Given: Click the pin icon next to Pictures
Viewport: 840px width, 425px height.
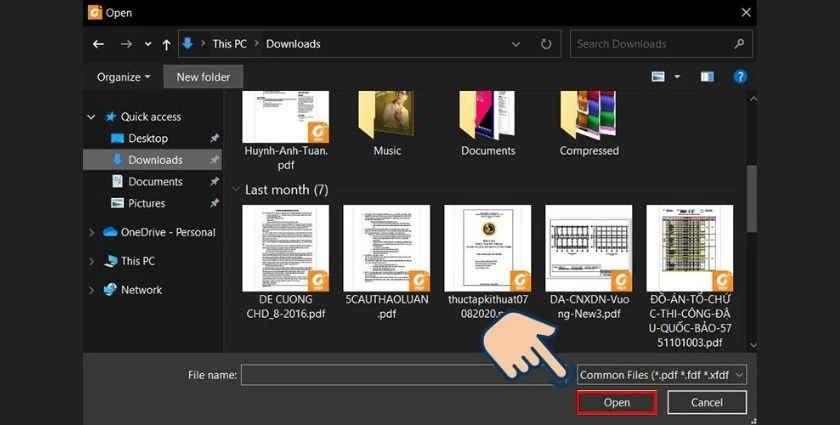Looking at the screenshot, I should tap(214, 203).
